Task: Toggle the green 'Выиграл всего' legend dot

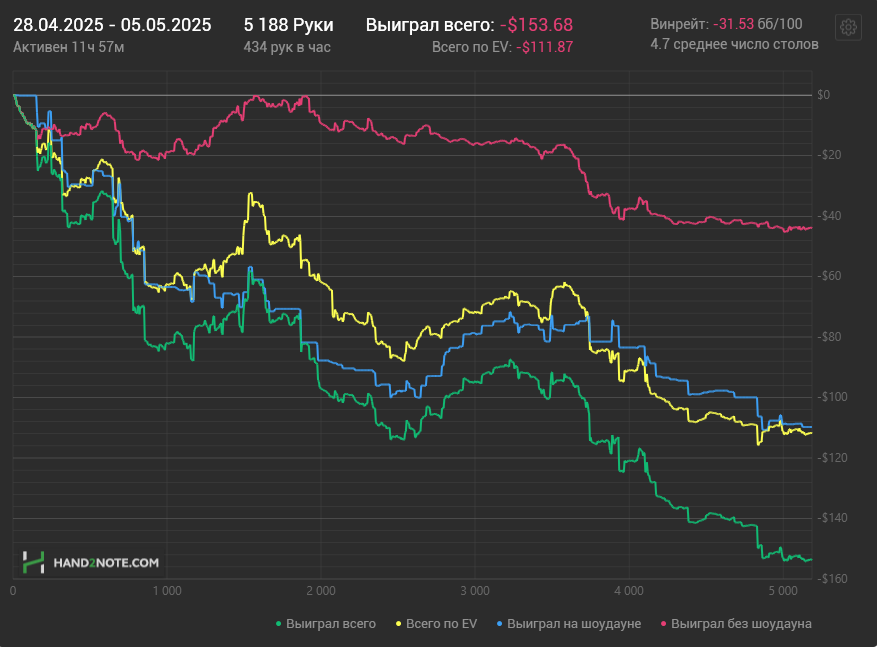Action: (279, 624)
